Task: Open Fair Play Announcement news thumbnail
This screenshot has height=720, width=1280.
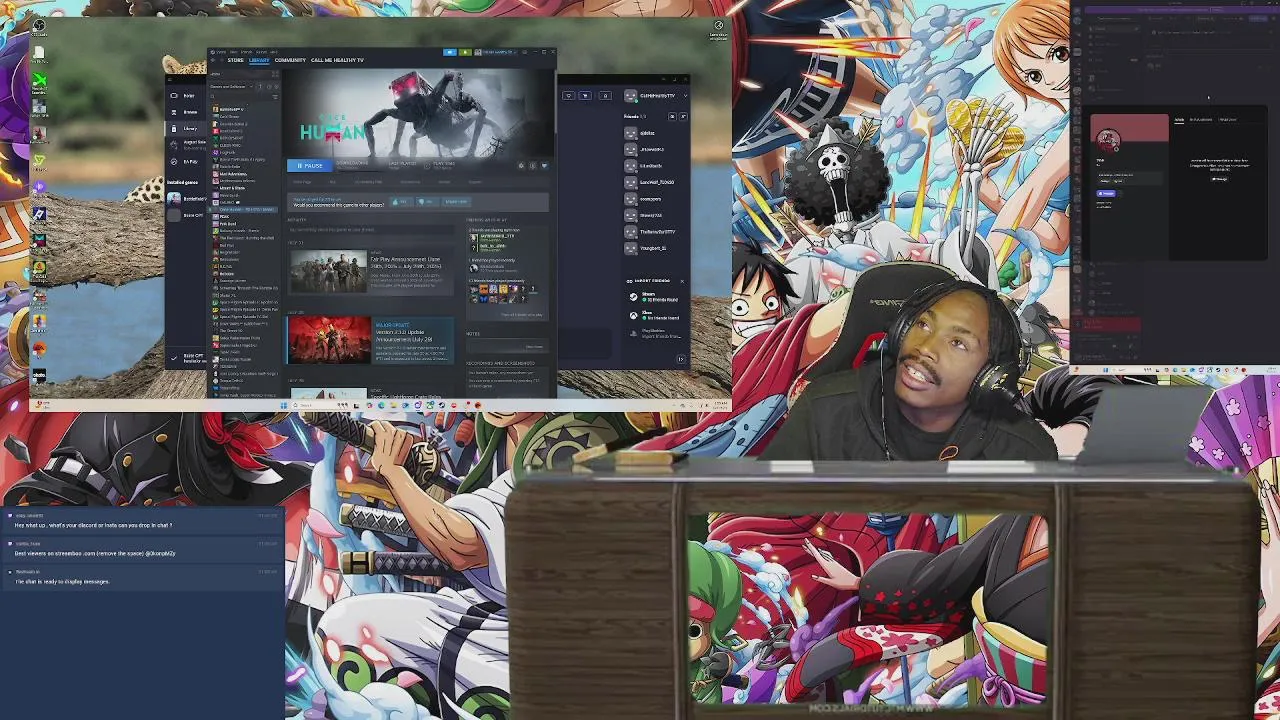Action: click(329, 271)
